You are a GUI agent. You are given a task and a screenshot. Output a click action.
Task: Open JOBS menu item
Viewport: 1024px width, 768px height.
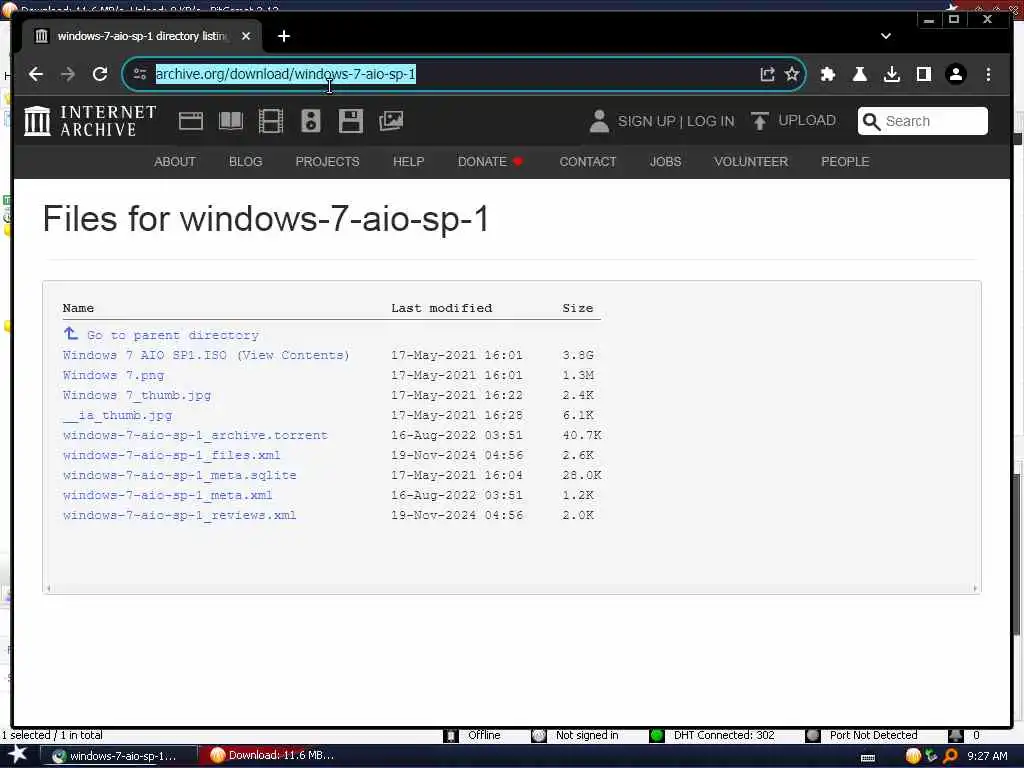665,162
